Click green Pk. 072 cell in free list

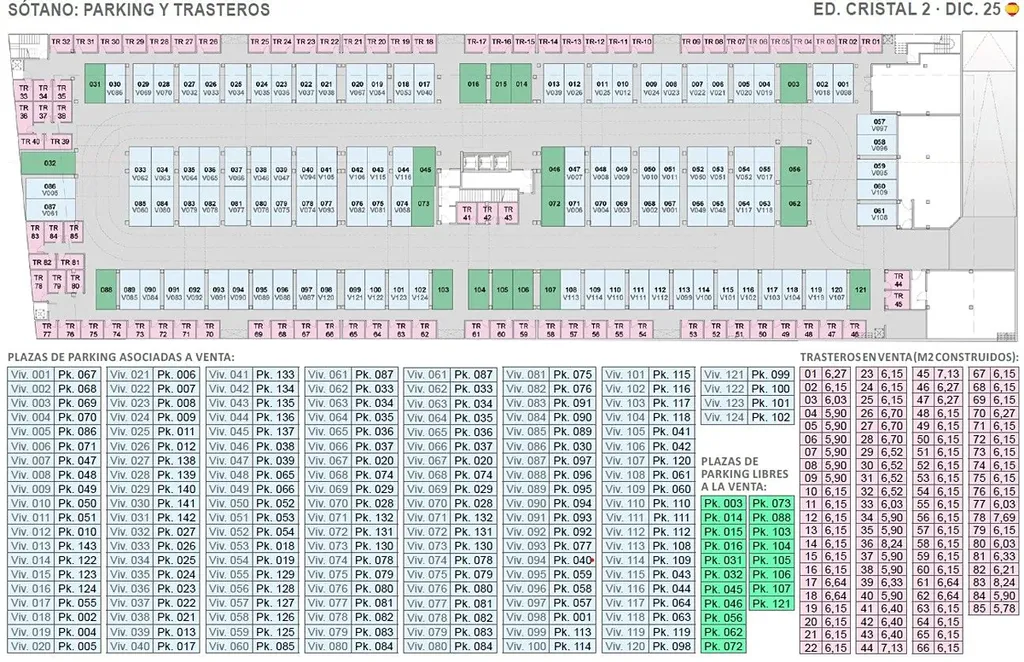tap(723, 647)
